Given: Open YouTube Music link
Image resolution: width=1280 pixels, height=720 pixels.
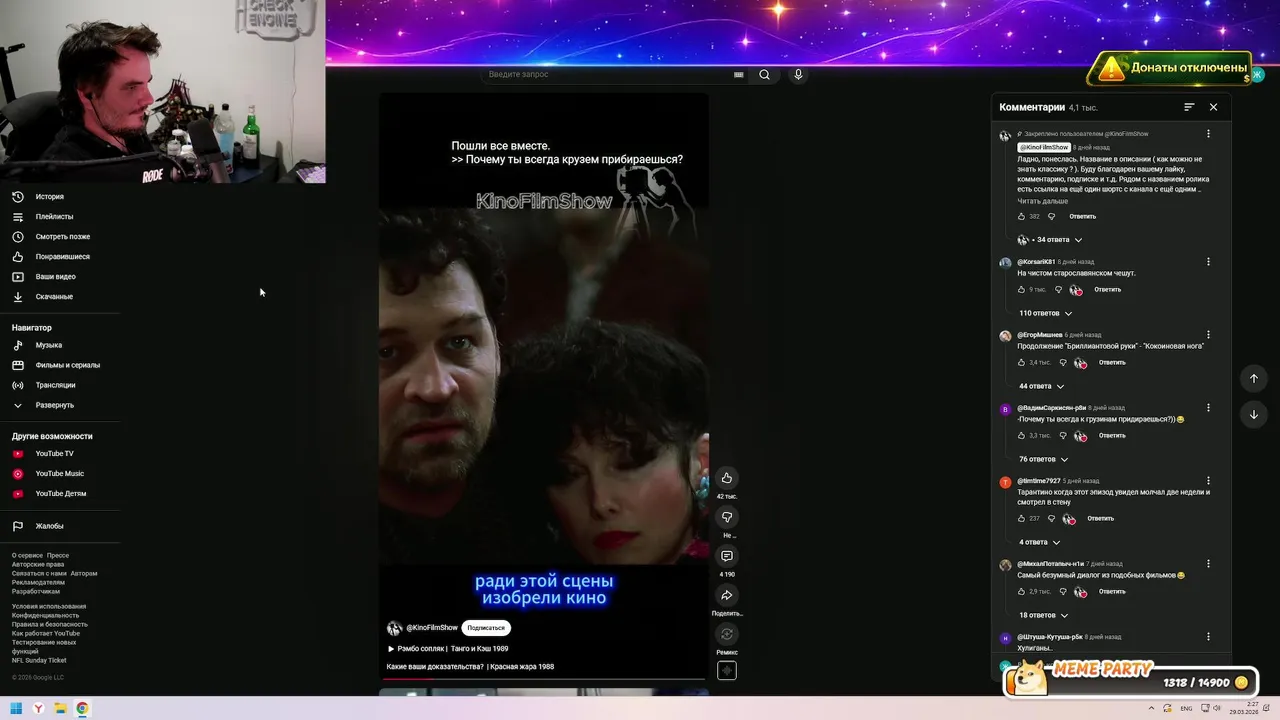Looking at the screenshot, I should coord(60,473).
